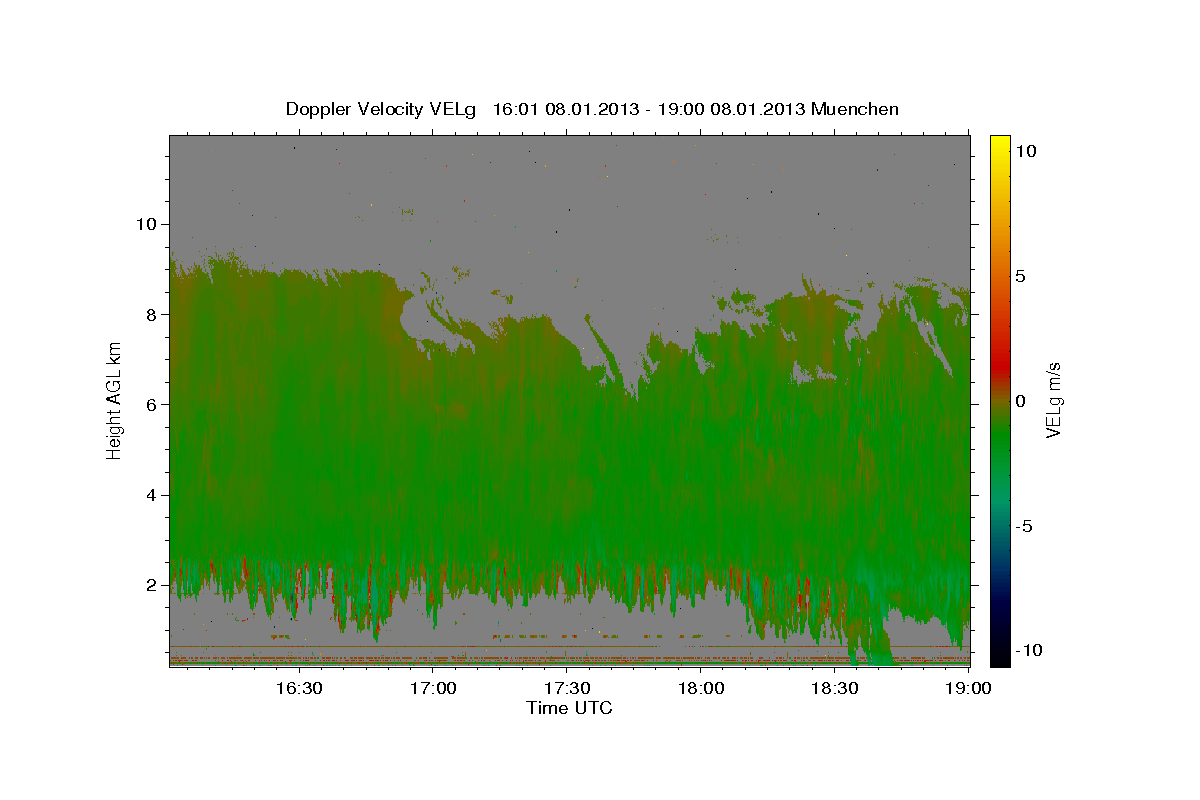This screenshot has height=800, width=1200.
Task: Click the height axis label '6'
Action: 150,404
